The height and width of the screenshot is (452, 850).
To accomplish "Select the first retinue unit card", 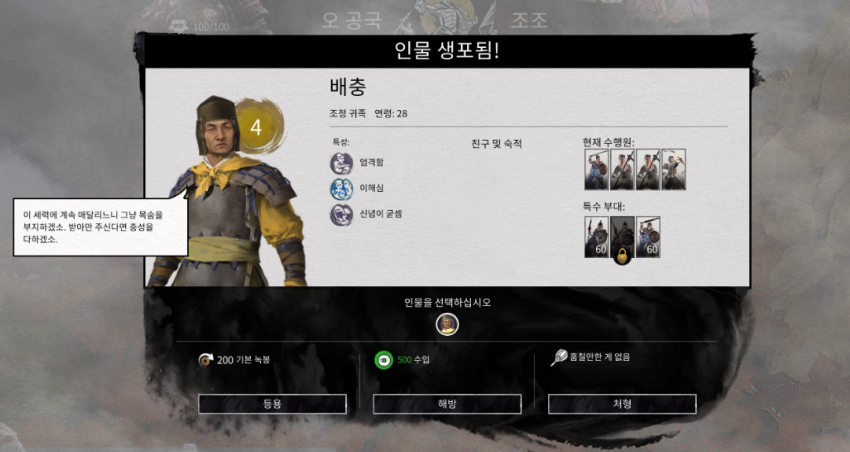I will click(596, 170).
